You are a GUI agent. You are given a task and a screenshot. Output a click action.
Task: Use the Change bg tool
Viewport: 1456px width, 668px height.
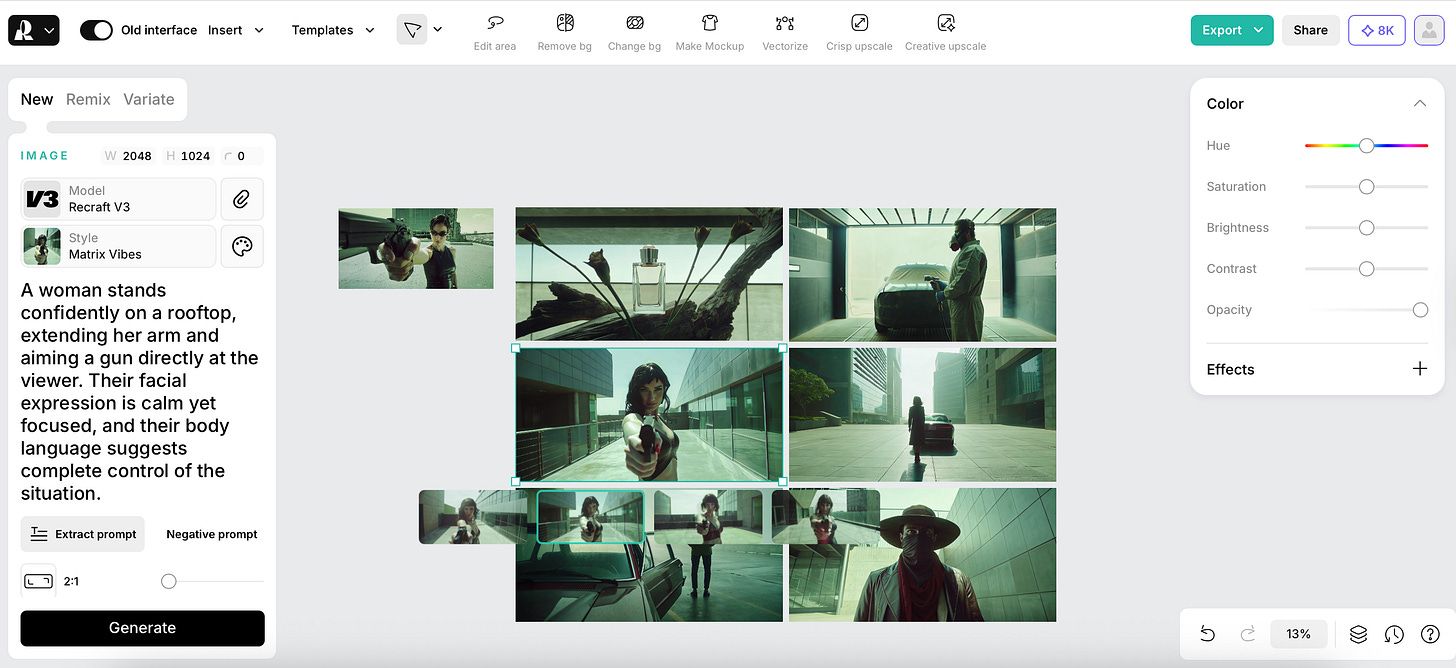[x=635, y=33]
